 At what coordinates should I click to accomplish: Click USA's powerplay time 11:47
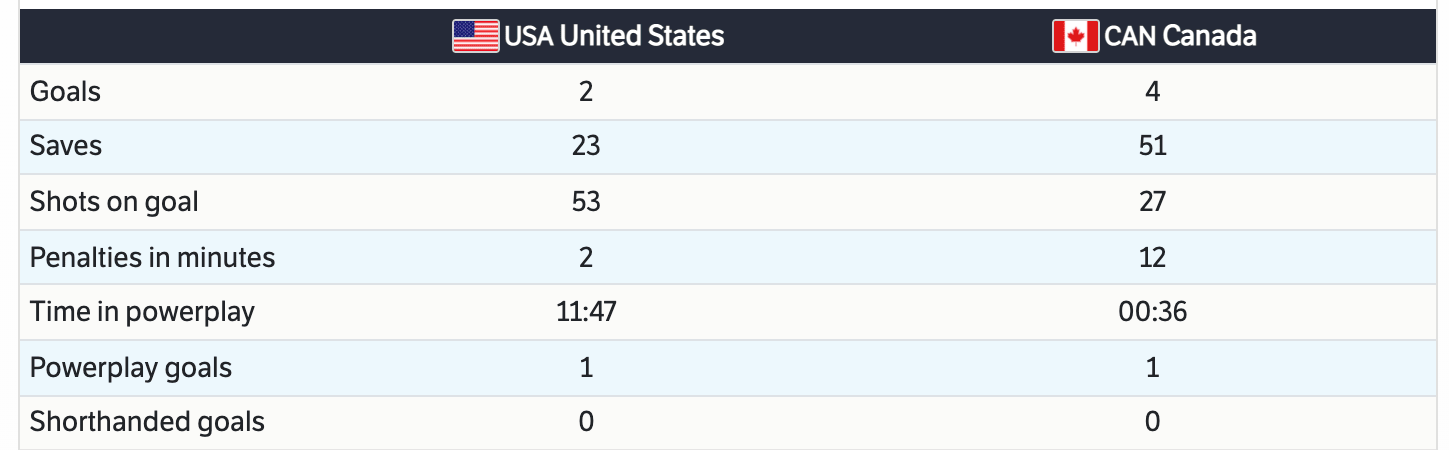tap(586, 312)
